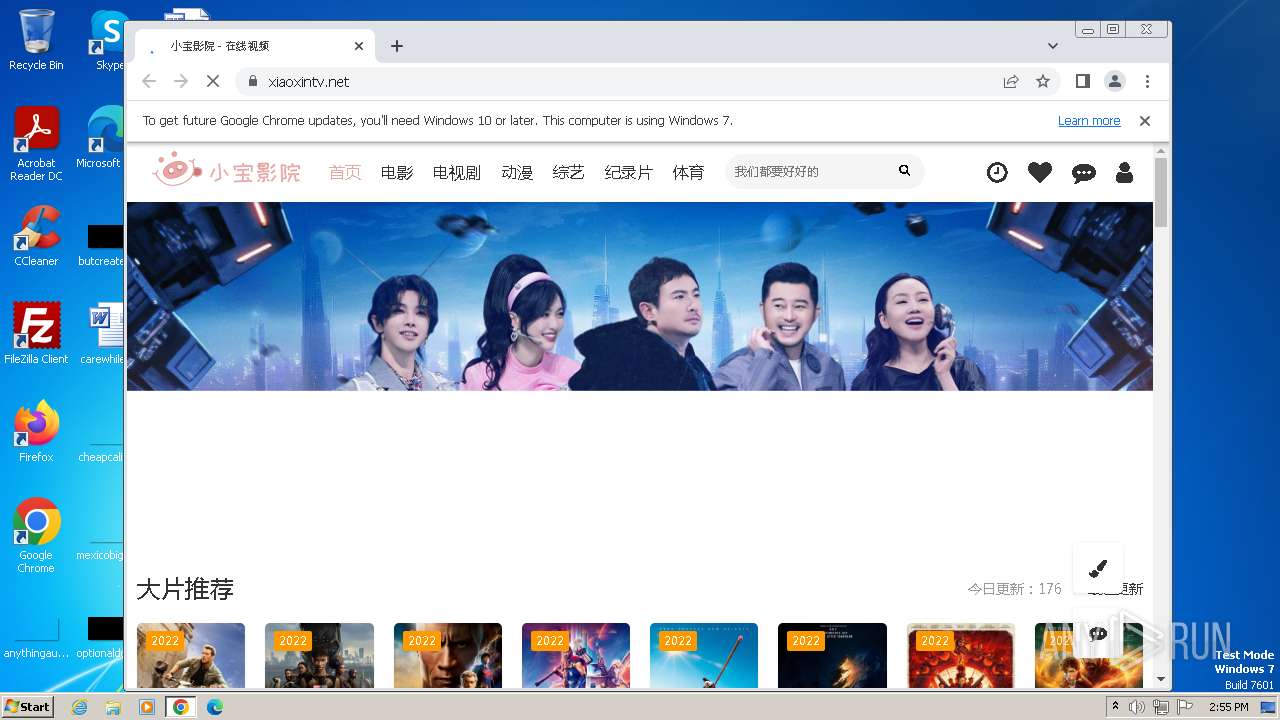Launch CCleaner from the desktop
This screenshot has width=1280, height=720.
coord(36,236)
